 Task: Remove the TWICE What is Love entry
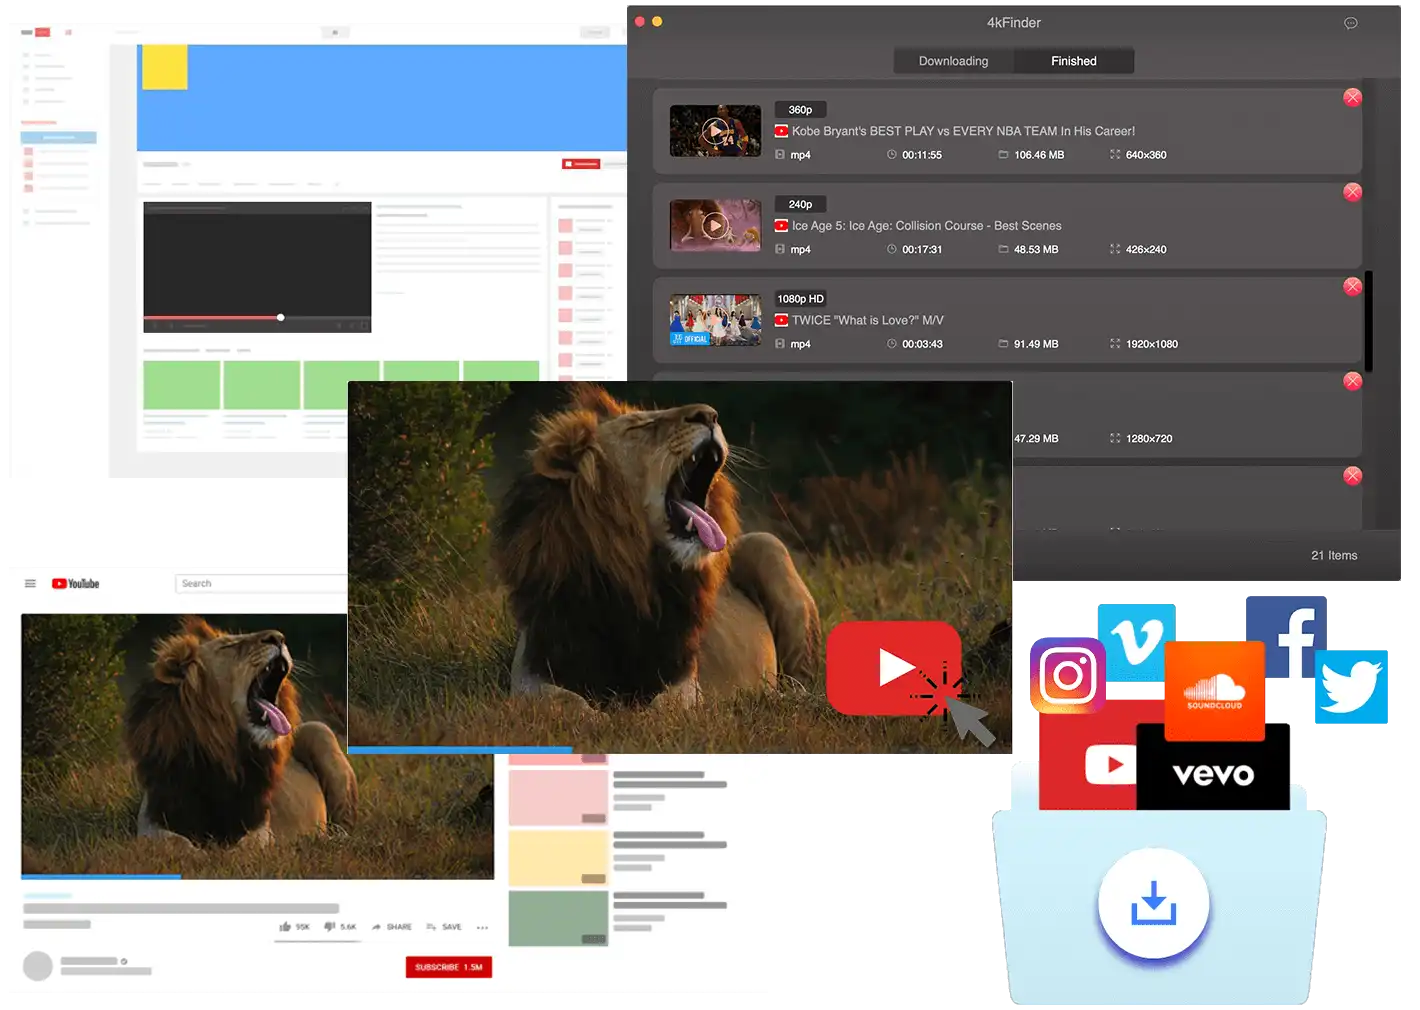click(x=1352, y=287)
